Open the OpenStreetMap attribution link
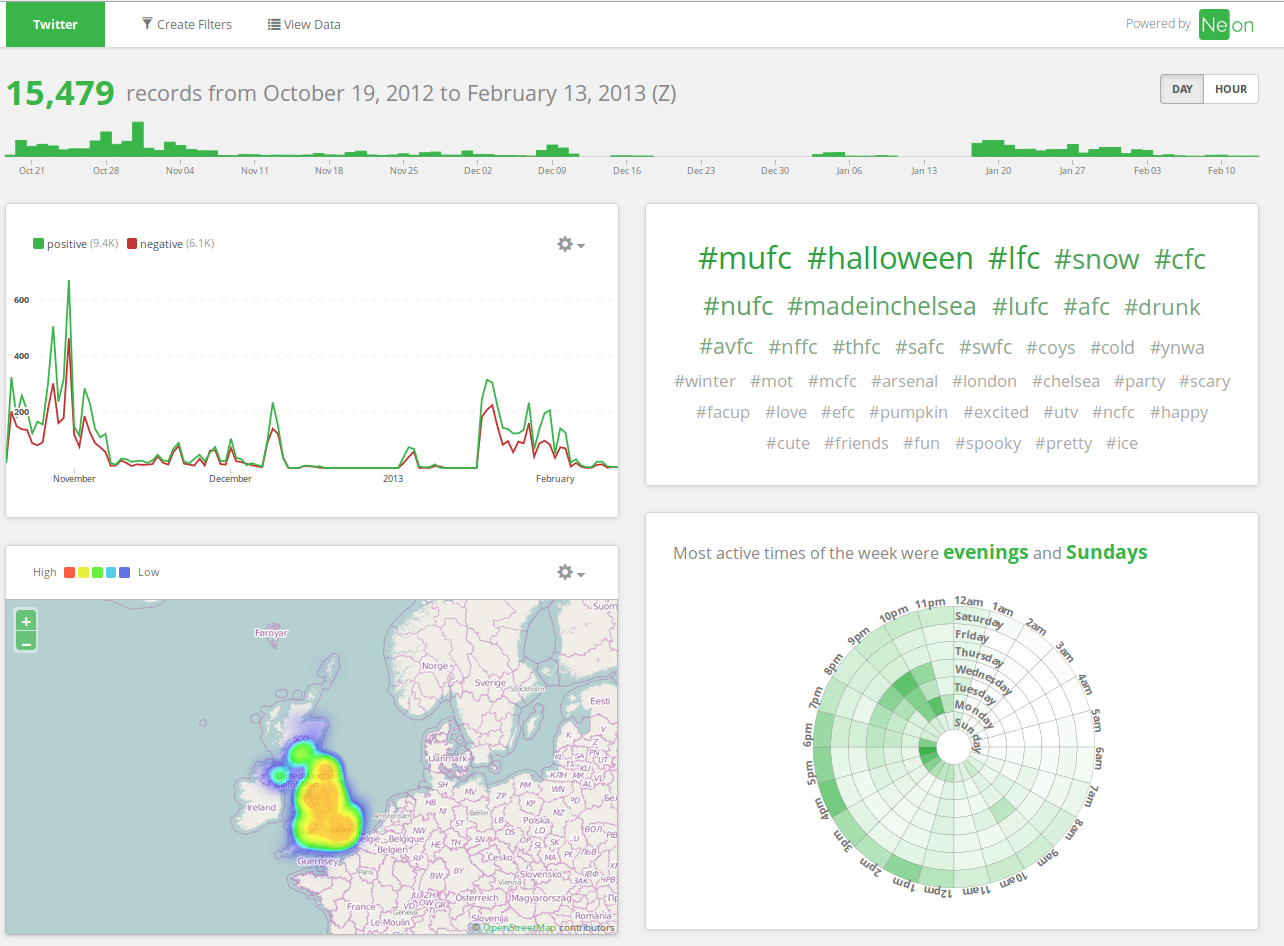The width and height of the screenshot is (1284, 946). point(519,928)
